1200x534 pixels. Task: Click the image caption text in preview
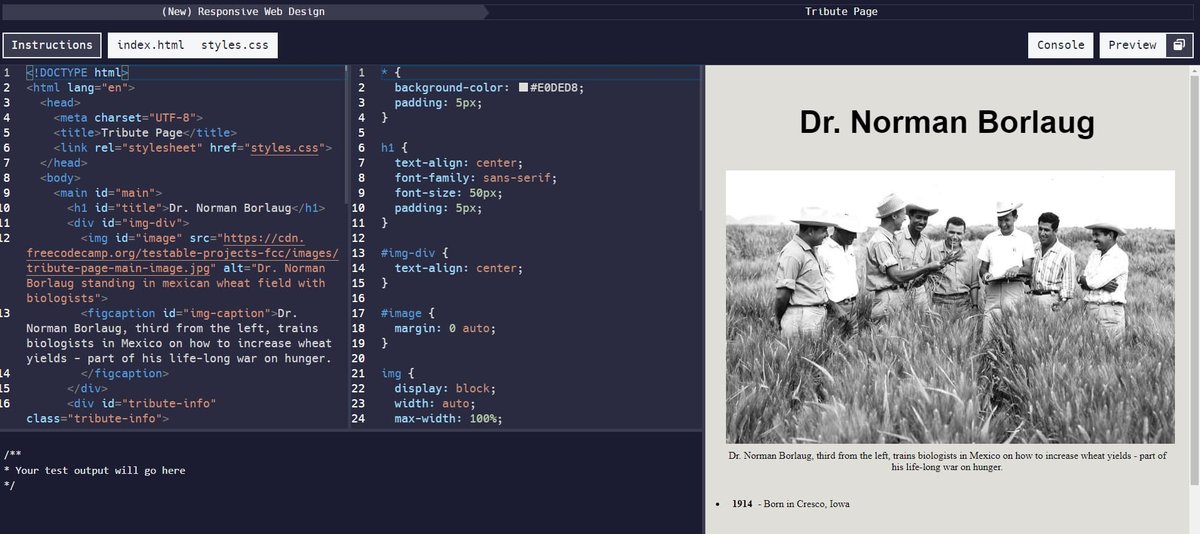(x=947, y=461)
